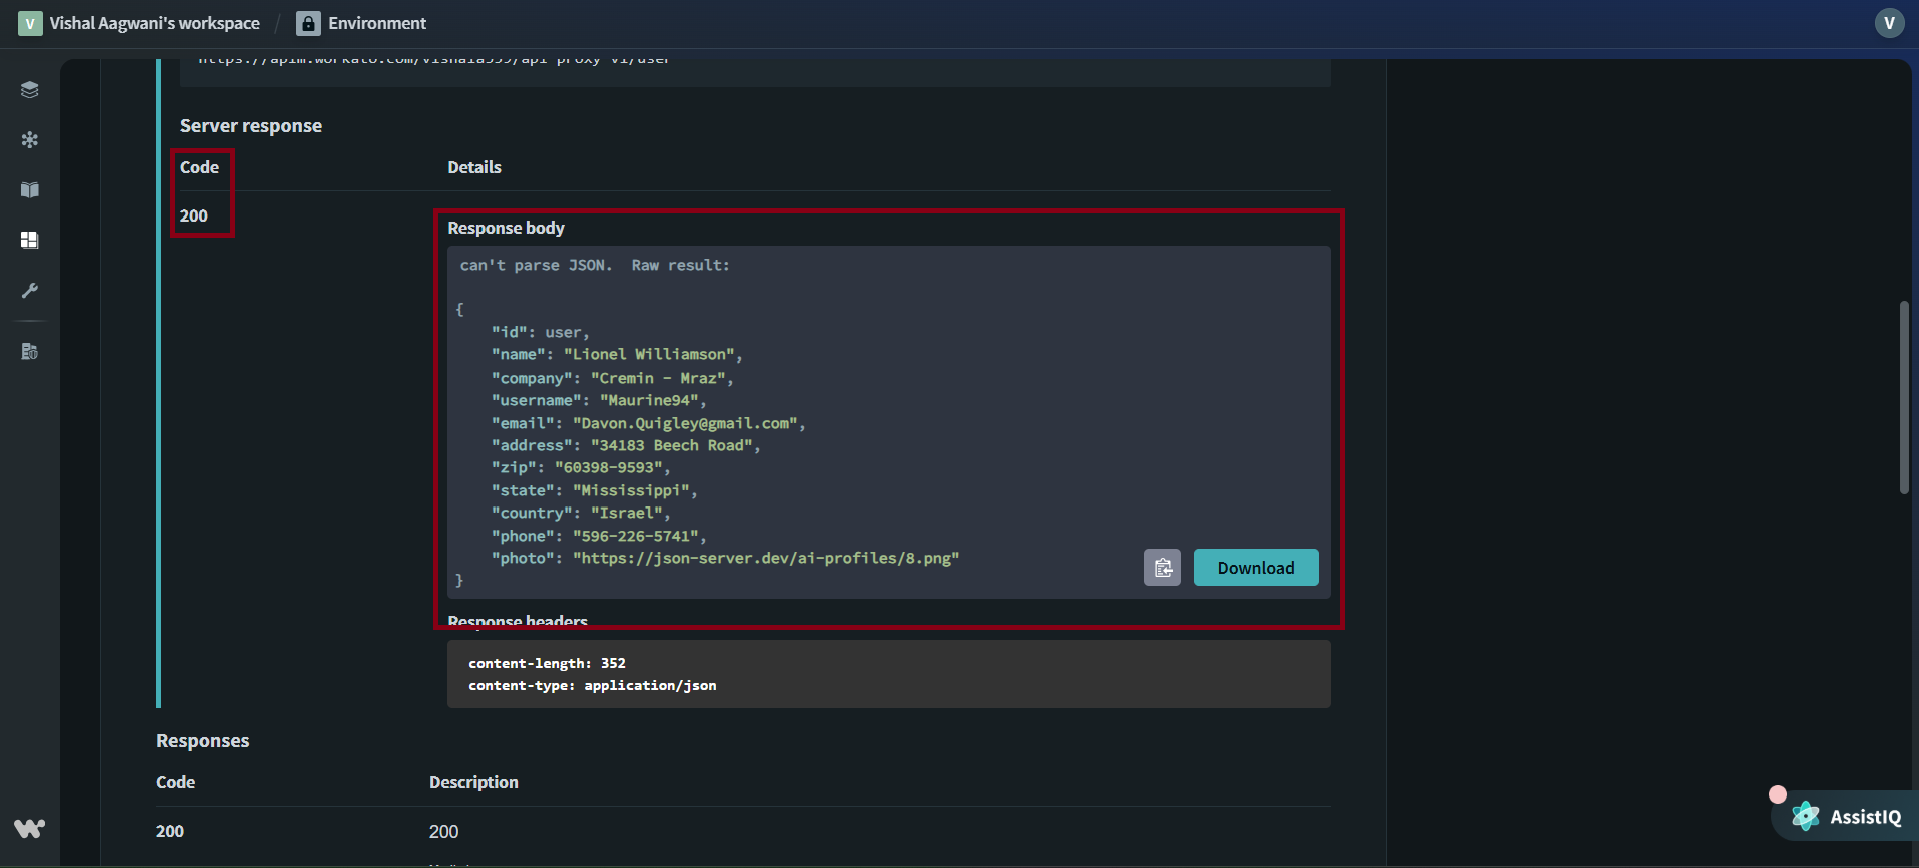Click the Environment breadcrumb label
Image resolution: width=1919 pixels, height=868 pixels.
click(x=377, y=23)
